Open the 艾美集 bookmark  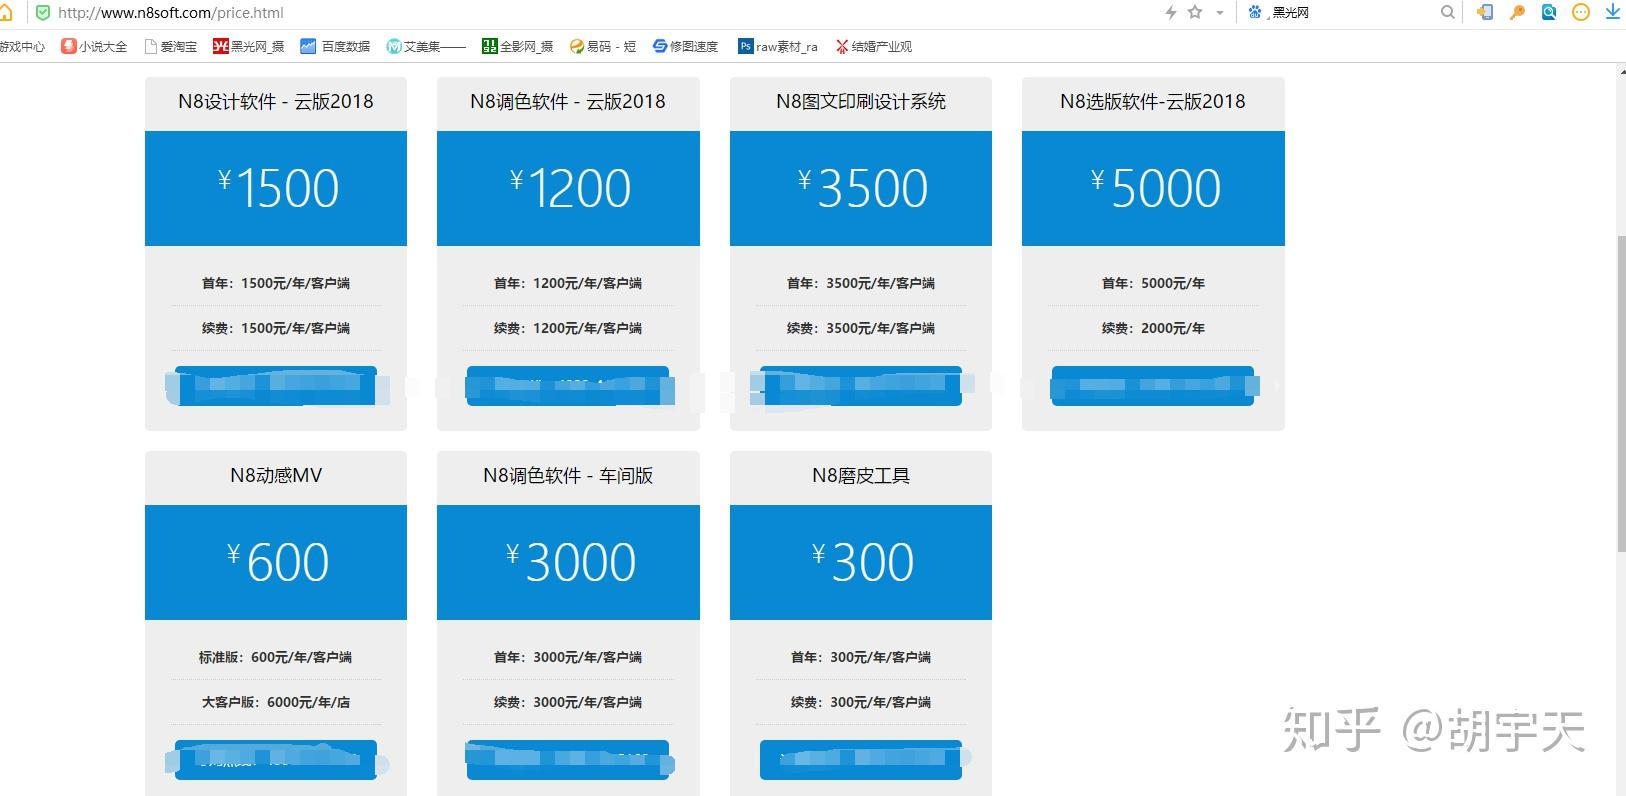(427, 46)
